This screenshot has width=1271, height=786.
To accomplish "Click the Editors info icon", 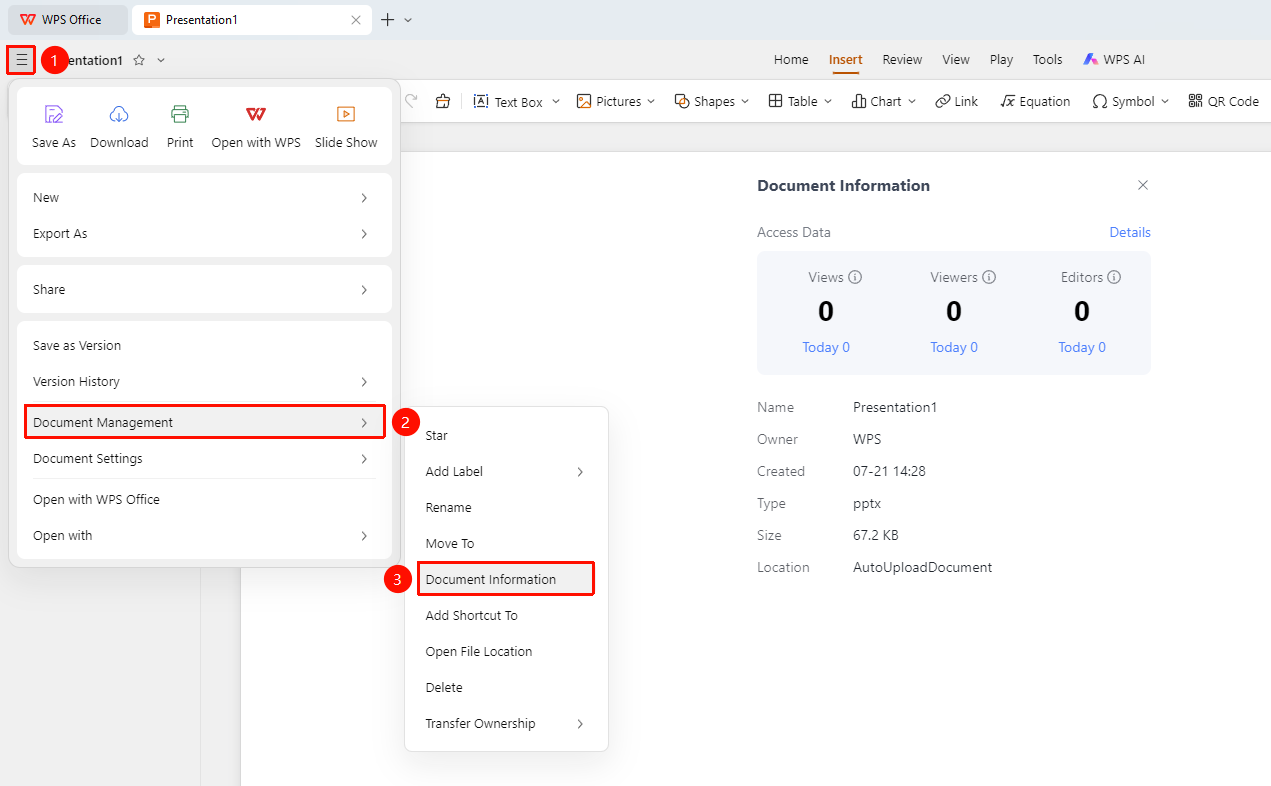I will 1114,277.
